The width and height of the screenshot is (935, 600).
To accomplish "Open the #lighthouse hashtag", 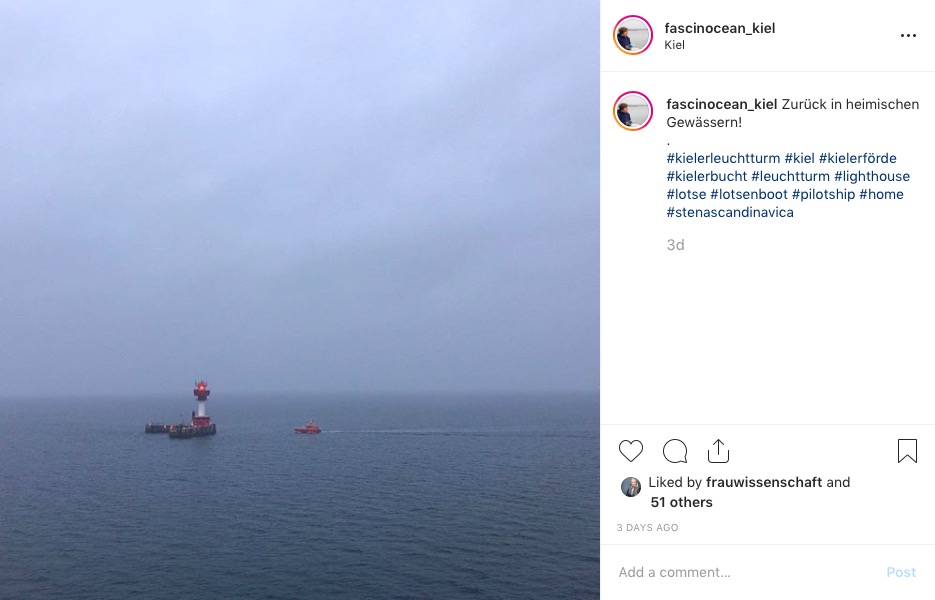I will 872,176.
